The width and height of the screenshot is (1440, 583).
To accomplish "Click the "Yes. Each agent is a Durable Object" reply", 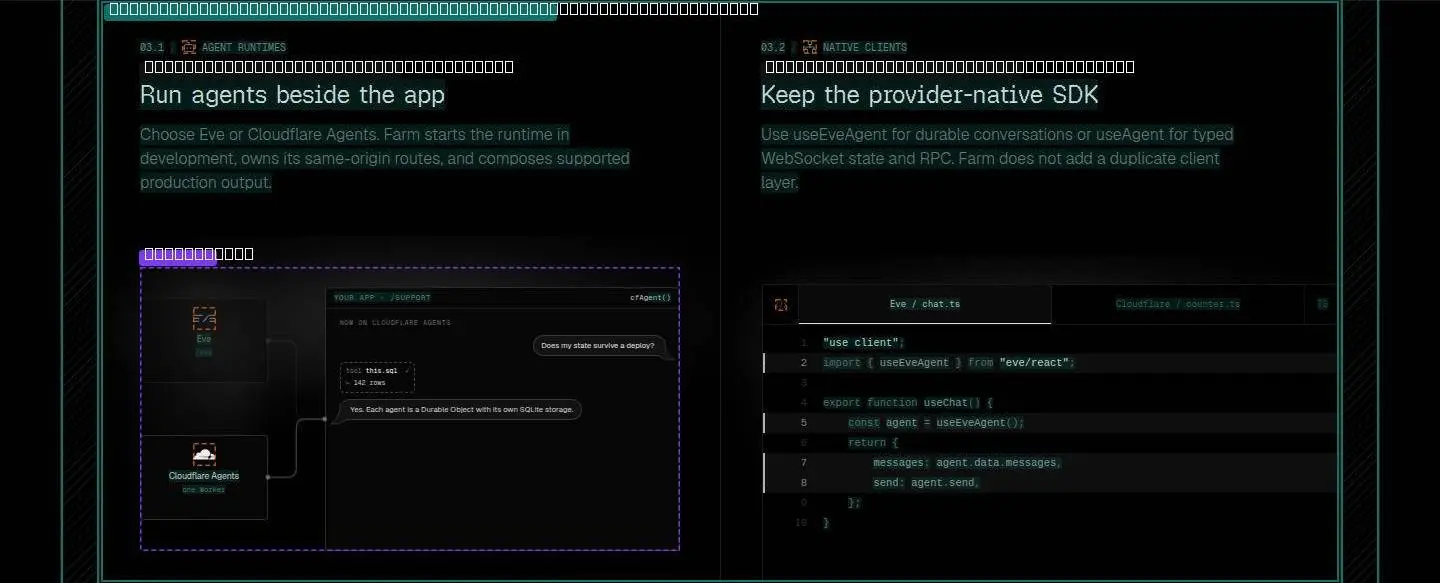I will (x=460, y=409).
